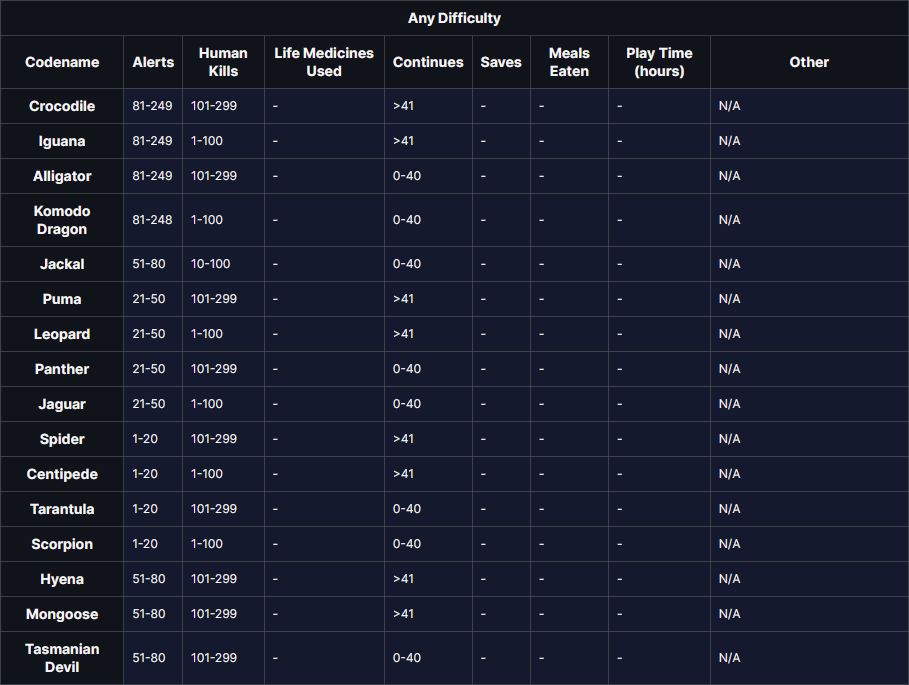909x685 pixels.
Task: Select the Scorpion Continues value 0-40
Action: 407,544
